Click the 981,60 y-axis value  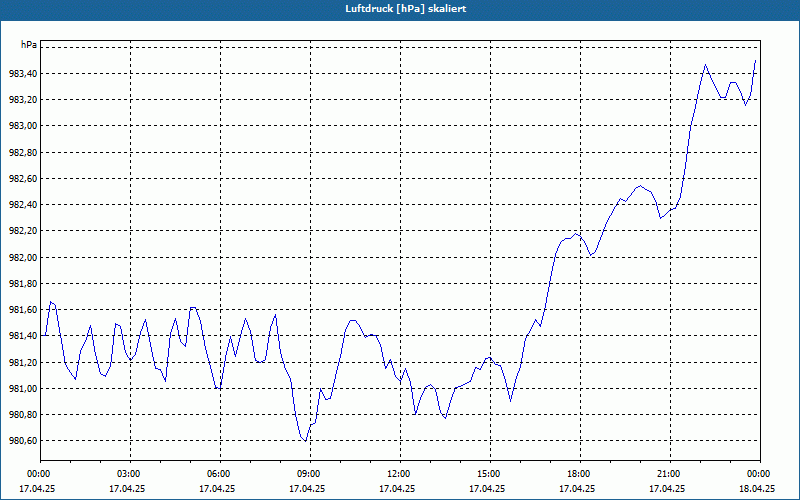[23, 310]
